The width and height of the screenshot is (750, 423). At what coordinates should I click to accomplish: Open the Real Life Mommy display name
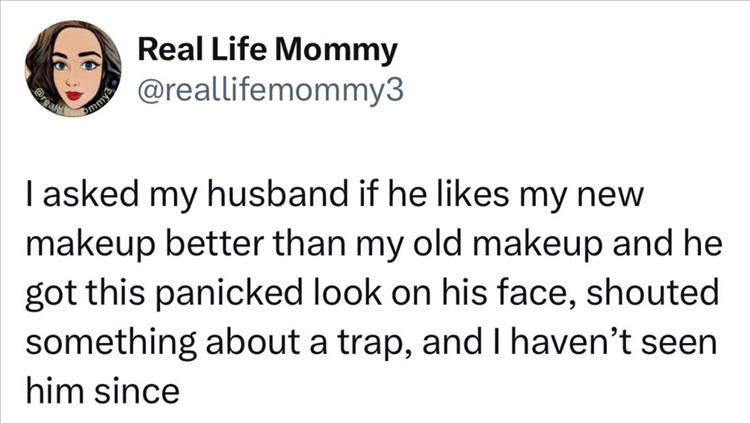click(x=265, y=48)
